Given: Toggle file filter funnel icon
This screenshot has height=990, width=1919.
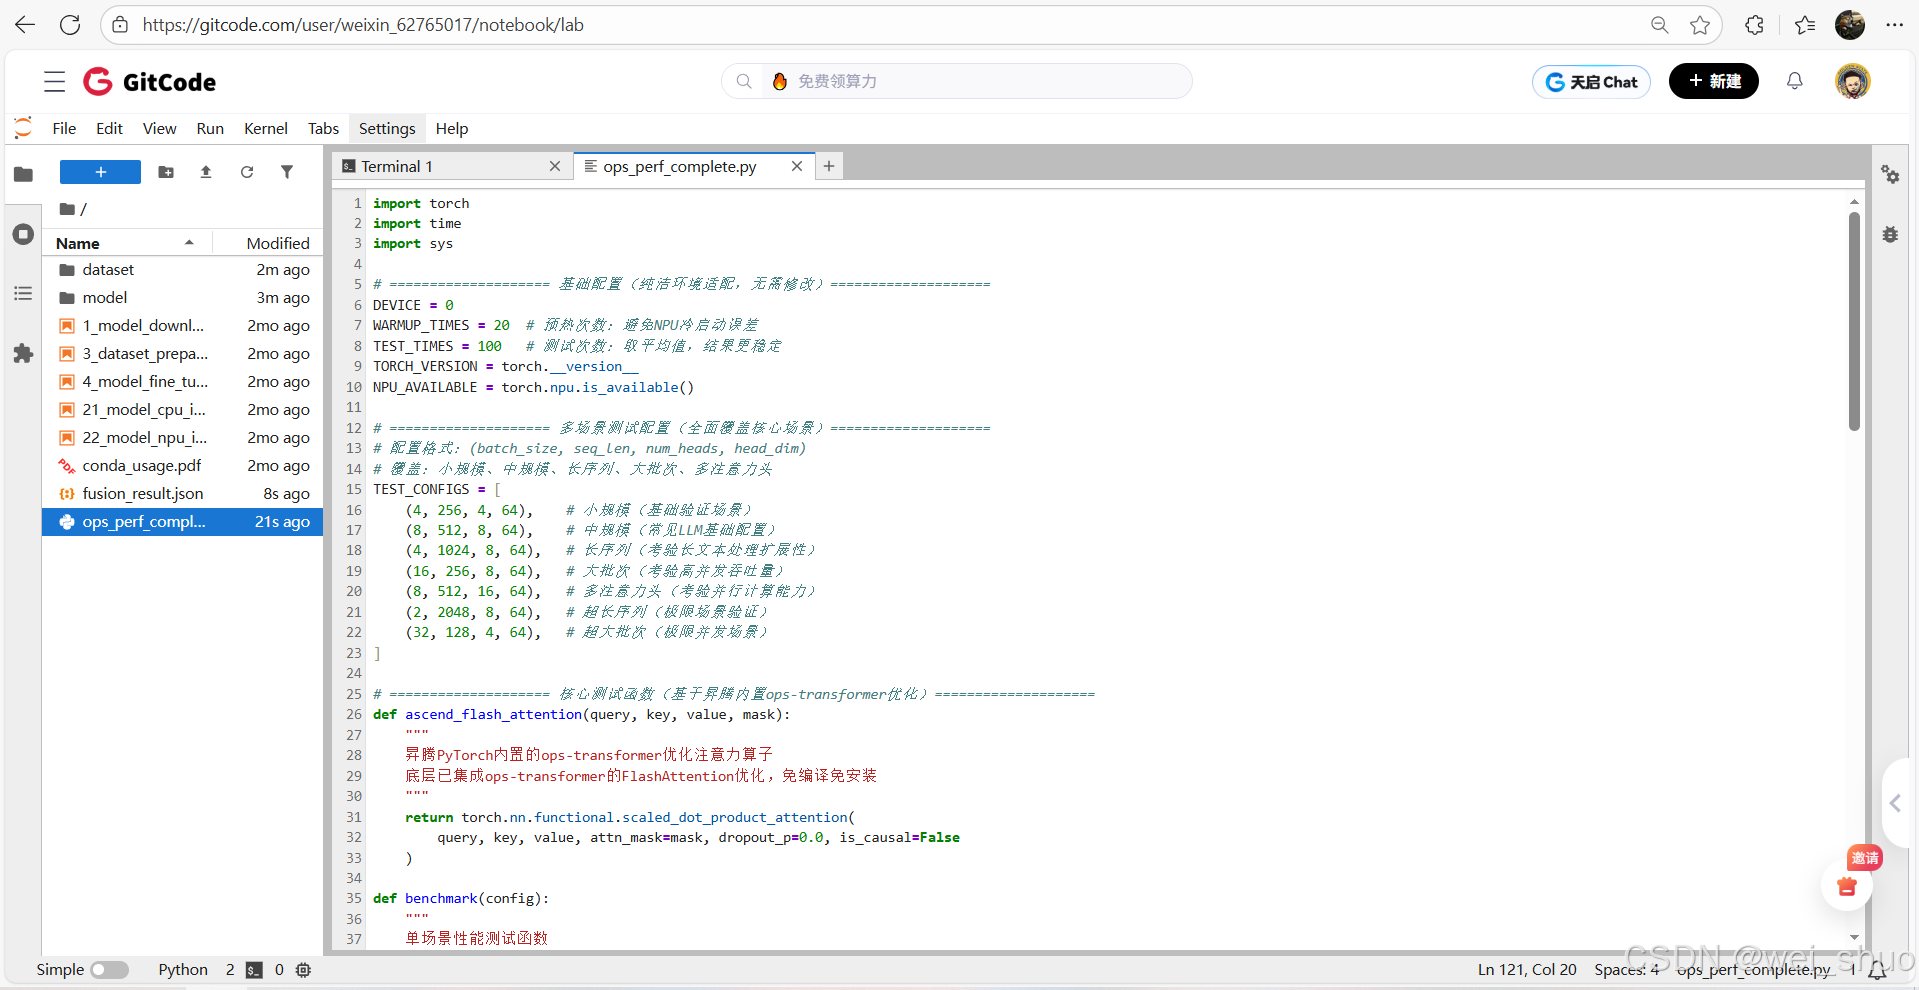Looking at the screenshot, I should (287, 172).
